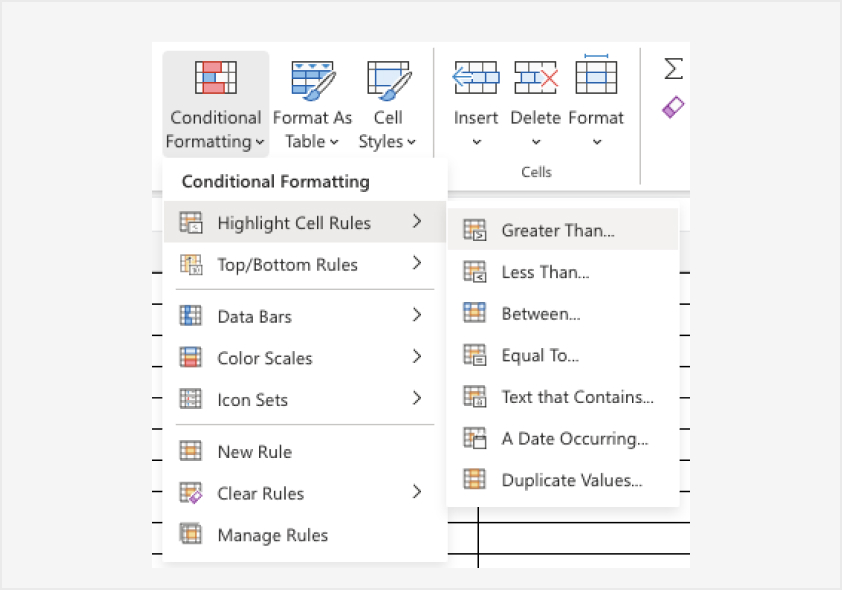Click the Data Bars icon
Viewport: 842px width, 590px height.
[191, 316]
